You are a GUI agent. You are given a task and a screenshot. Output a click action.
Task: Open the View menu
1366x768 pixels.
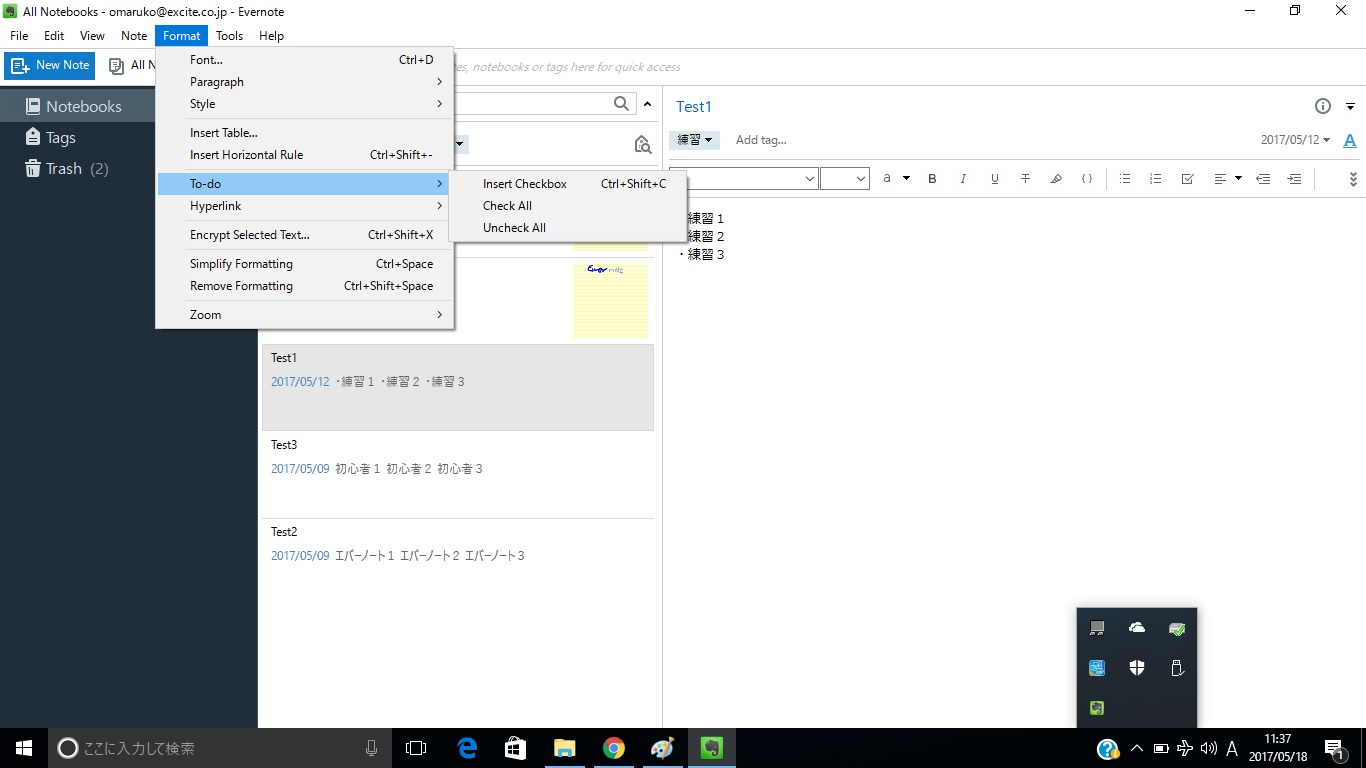[92, 36]
